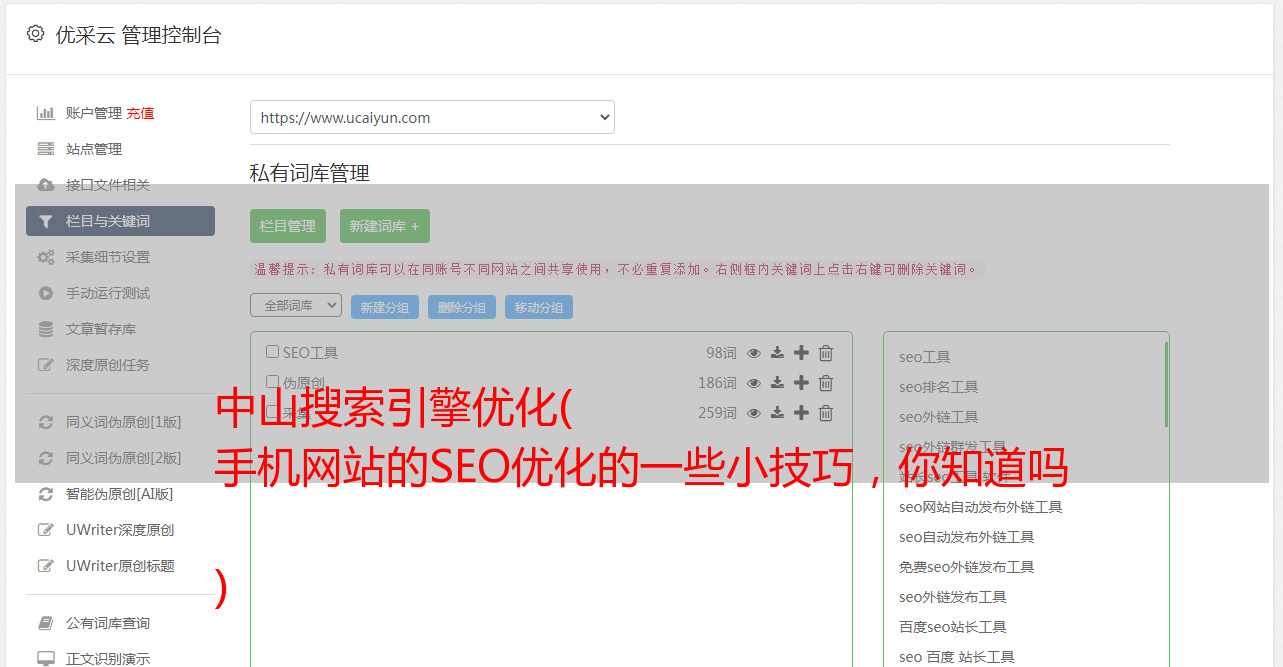
Task: Click the eye icon in the 259词 row
Action: click(x=754, y=413)
